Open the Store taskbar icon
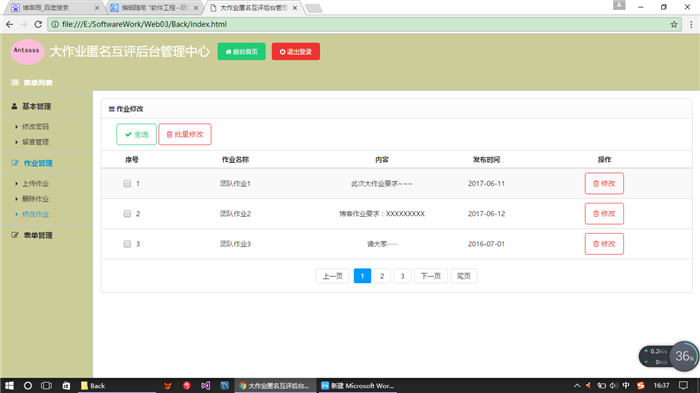This screenshot has width=700, height=393. coord(66,385)
